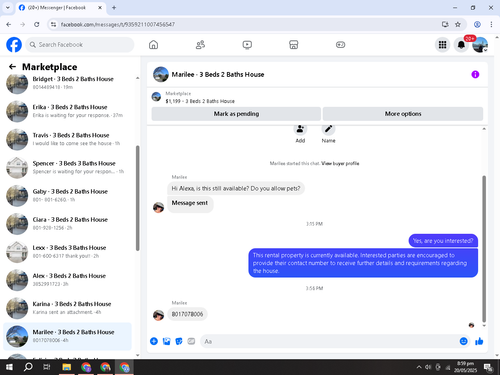Open the account profile picture menu

[x=480, y=45]
